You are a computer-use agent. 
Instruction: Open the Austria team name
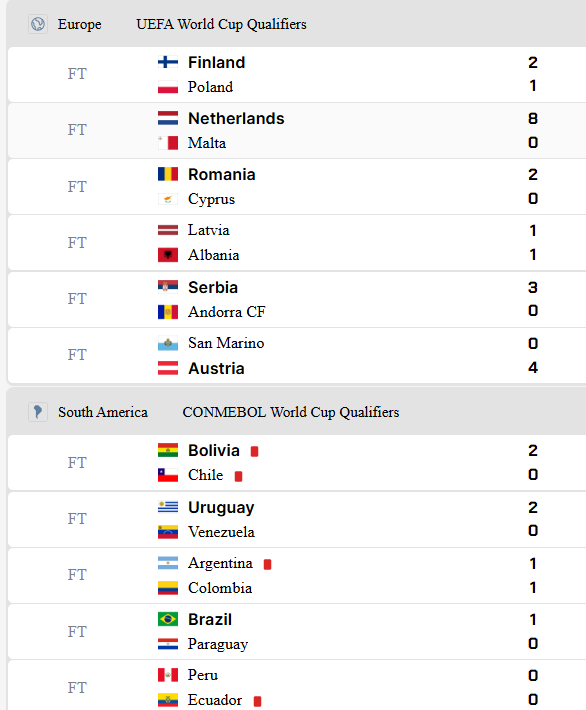(216, 368)
